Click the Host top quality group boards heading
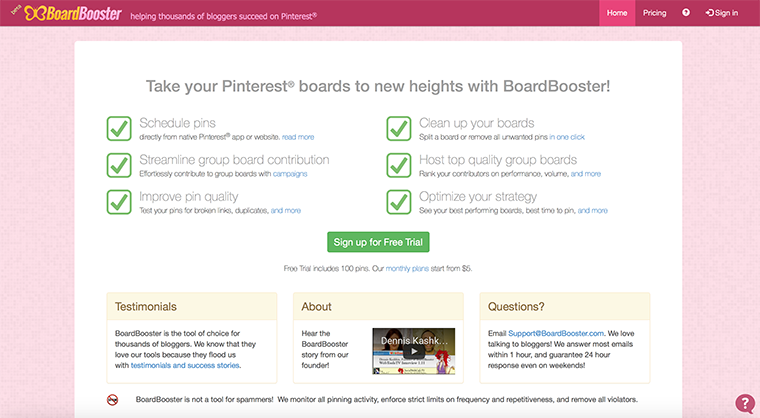 pyautogui.click(x=498, y=160)
